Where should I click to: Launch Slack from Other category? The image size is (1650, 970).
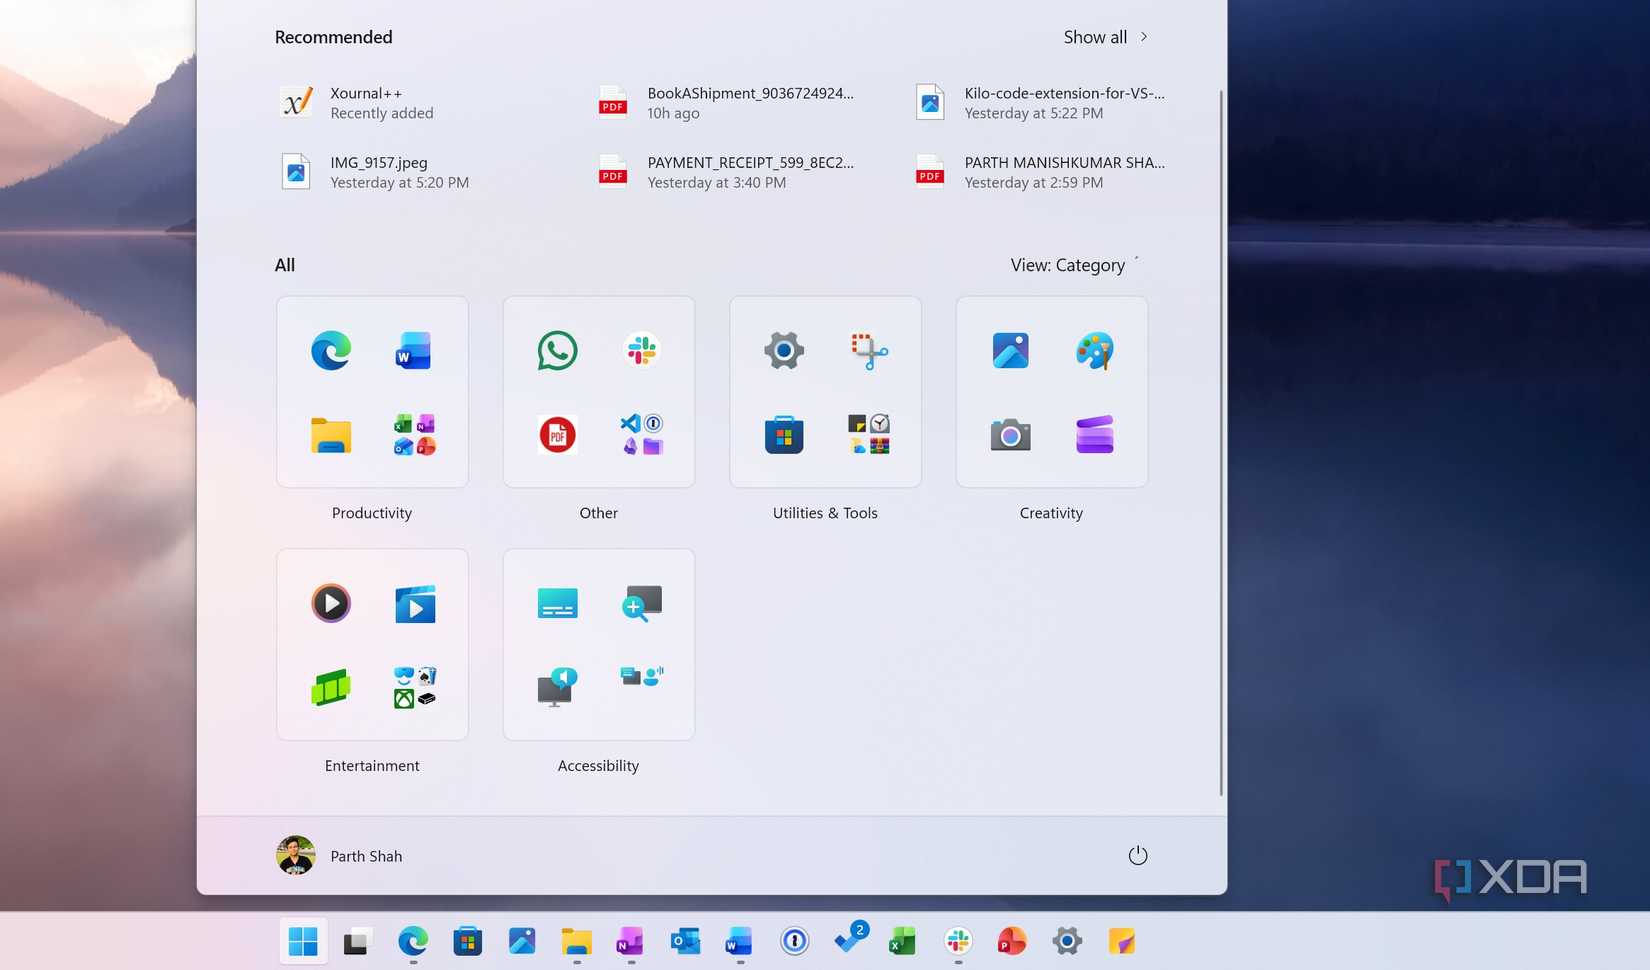tap(641, 351)
